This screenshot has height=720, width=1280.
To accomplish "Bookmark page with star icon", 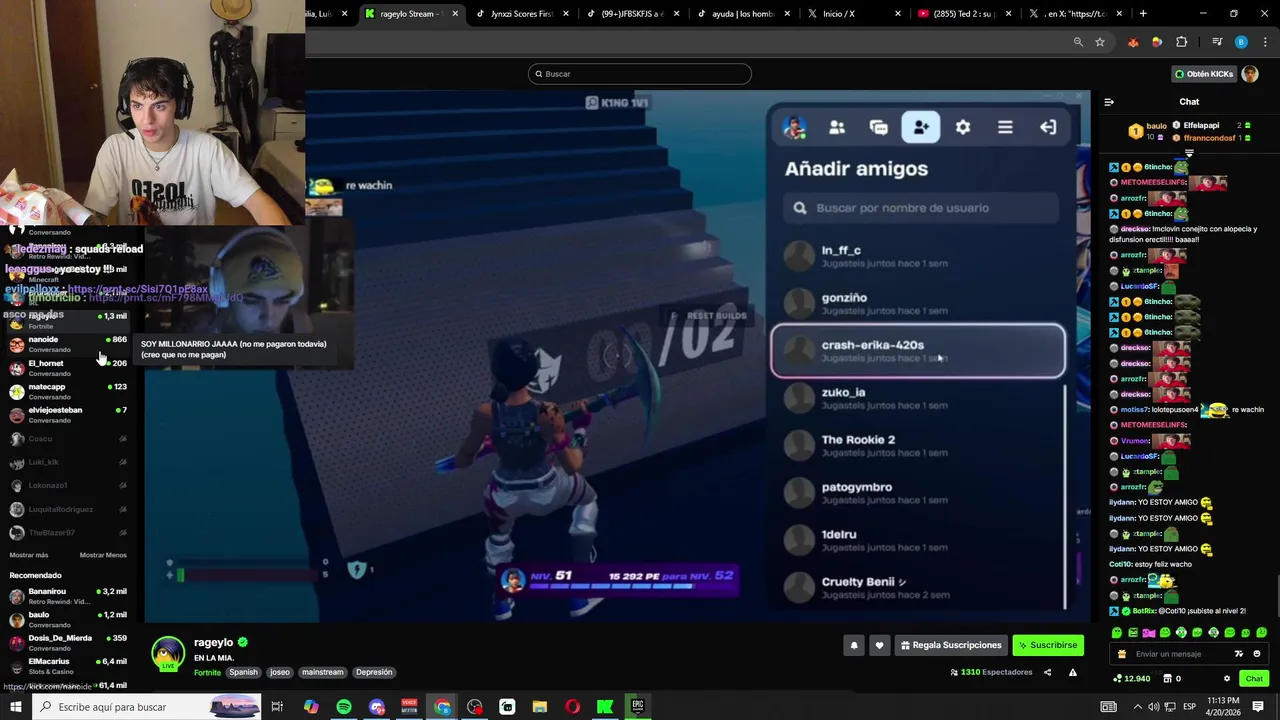I will (x=1100, y=42).
